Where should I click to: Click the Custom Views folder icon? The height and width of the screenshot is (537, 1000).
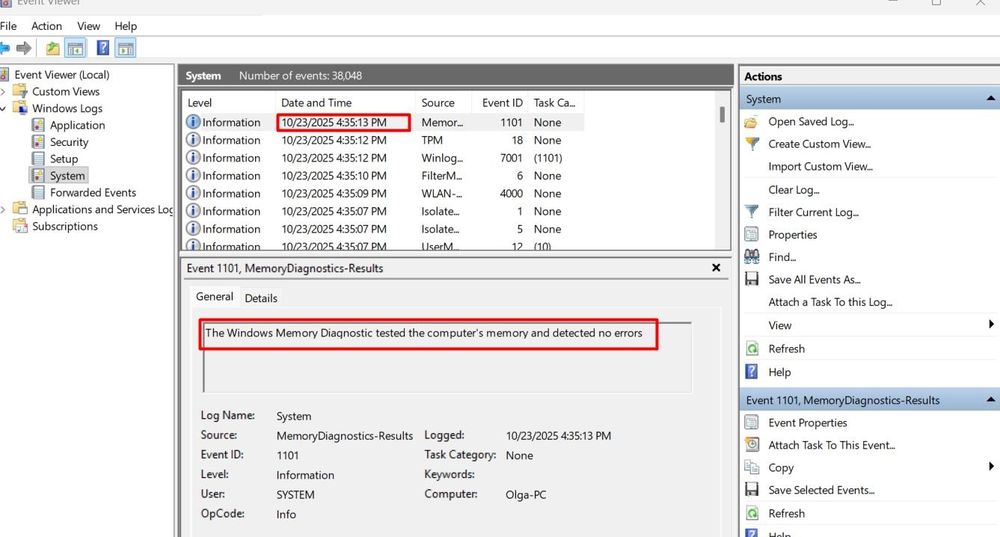(20, 91)
